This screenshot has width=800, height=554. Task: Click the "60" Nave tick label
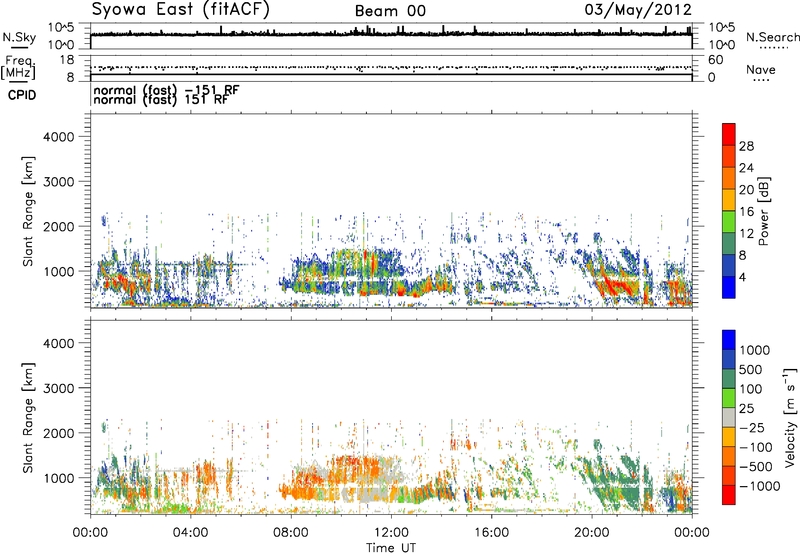(715, 60)
